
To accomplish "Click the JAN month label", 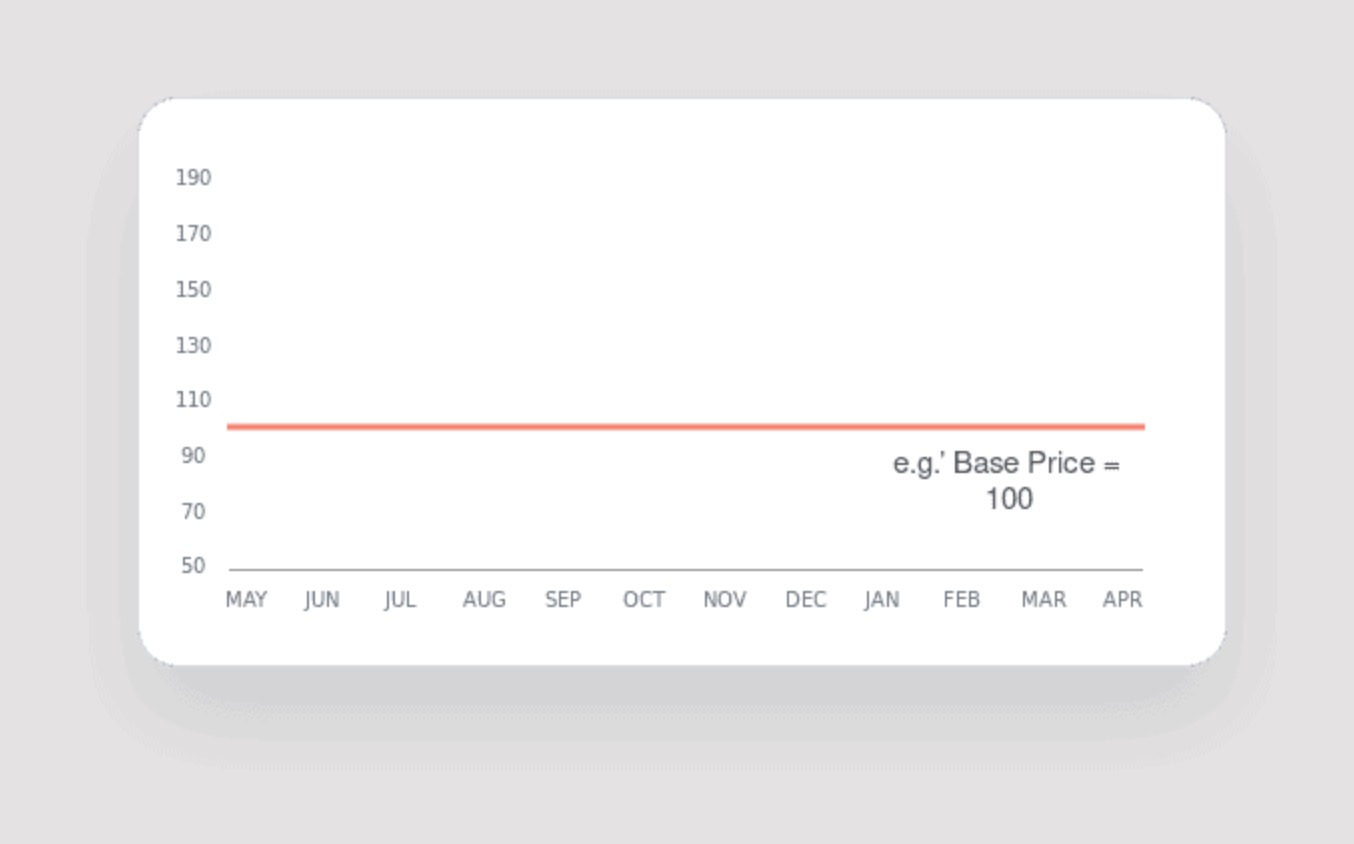I will coord(882,599).
